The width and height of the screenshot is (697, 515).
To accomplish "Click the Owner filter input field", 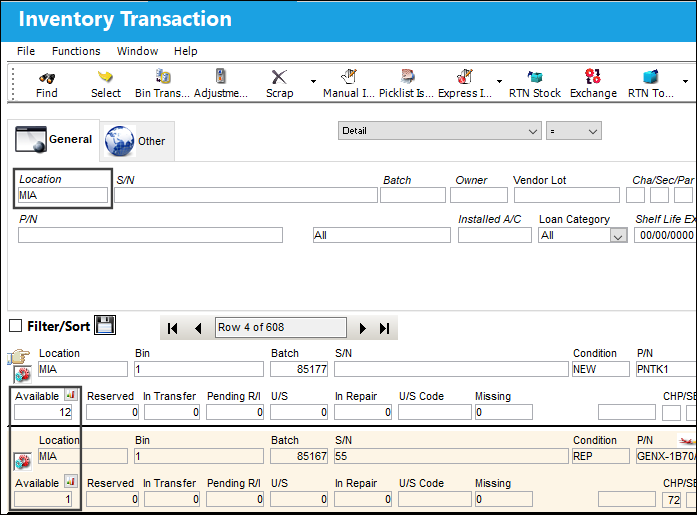I will (479, 195).
